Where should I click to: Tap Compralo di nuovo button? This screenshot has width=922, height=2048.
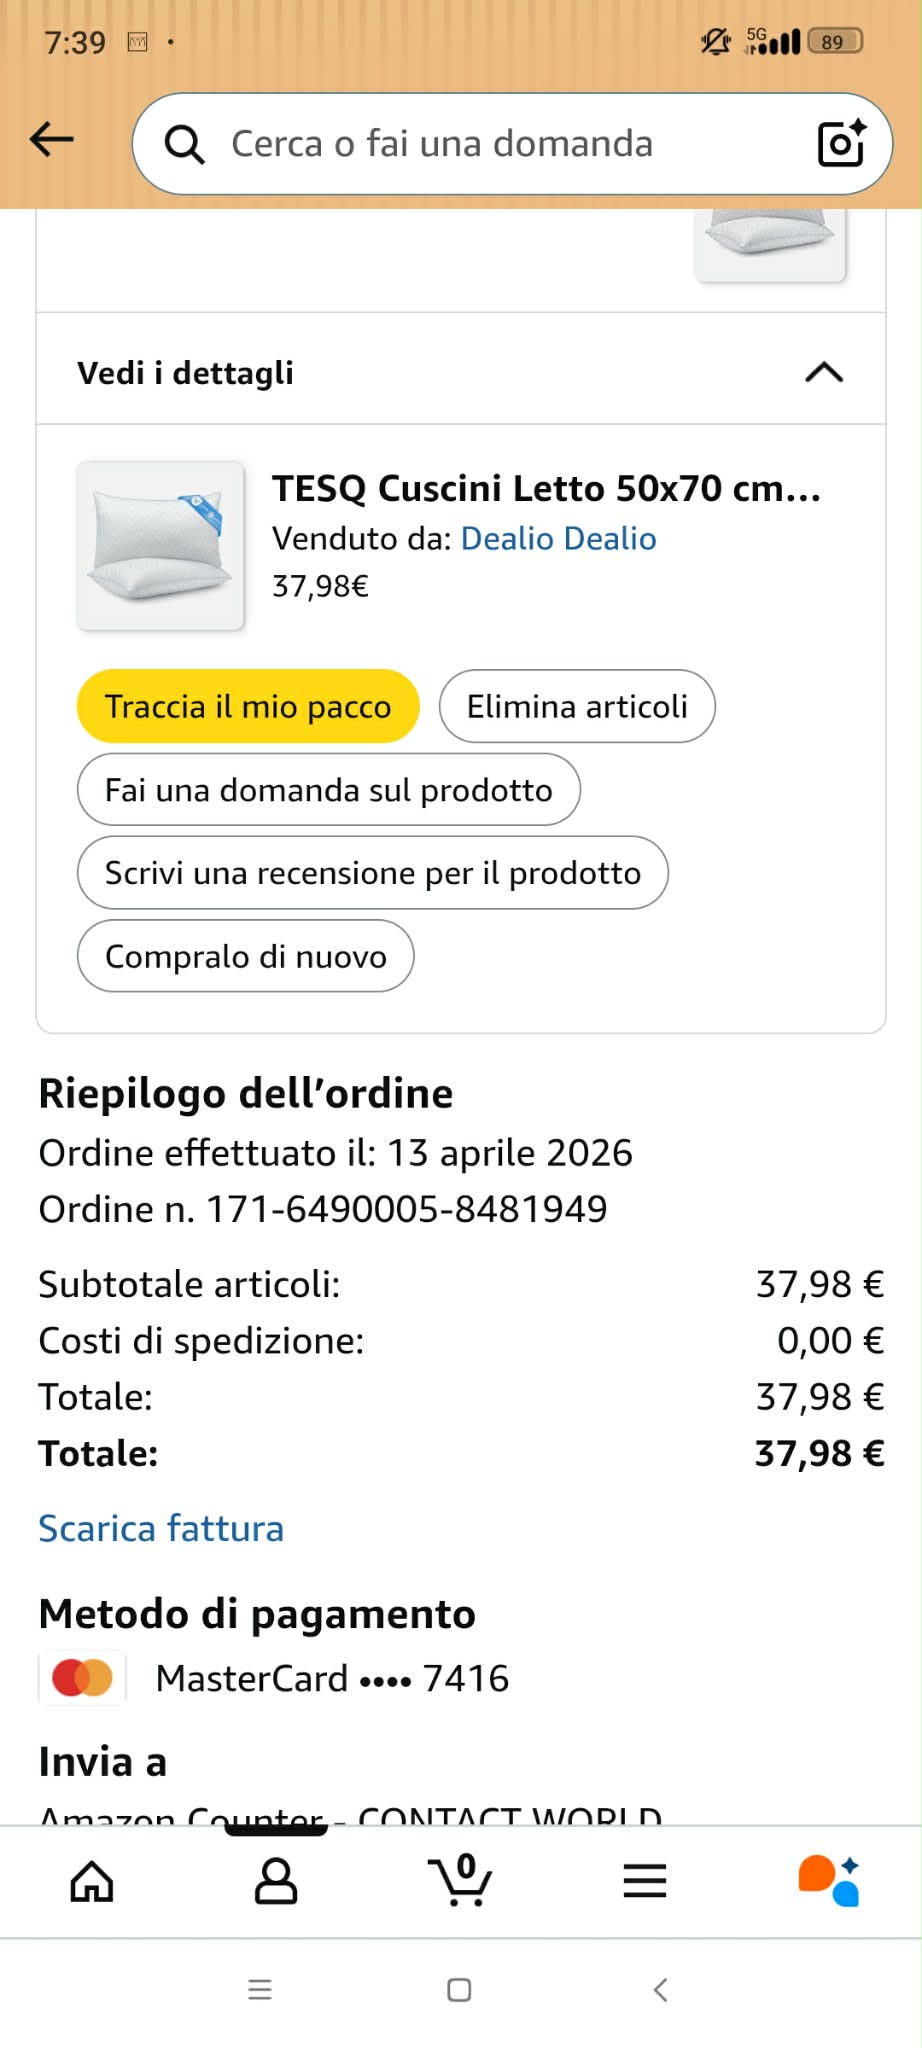[246, 956]
